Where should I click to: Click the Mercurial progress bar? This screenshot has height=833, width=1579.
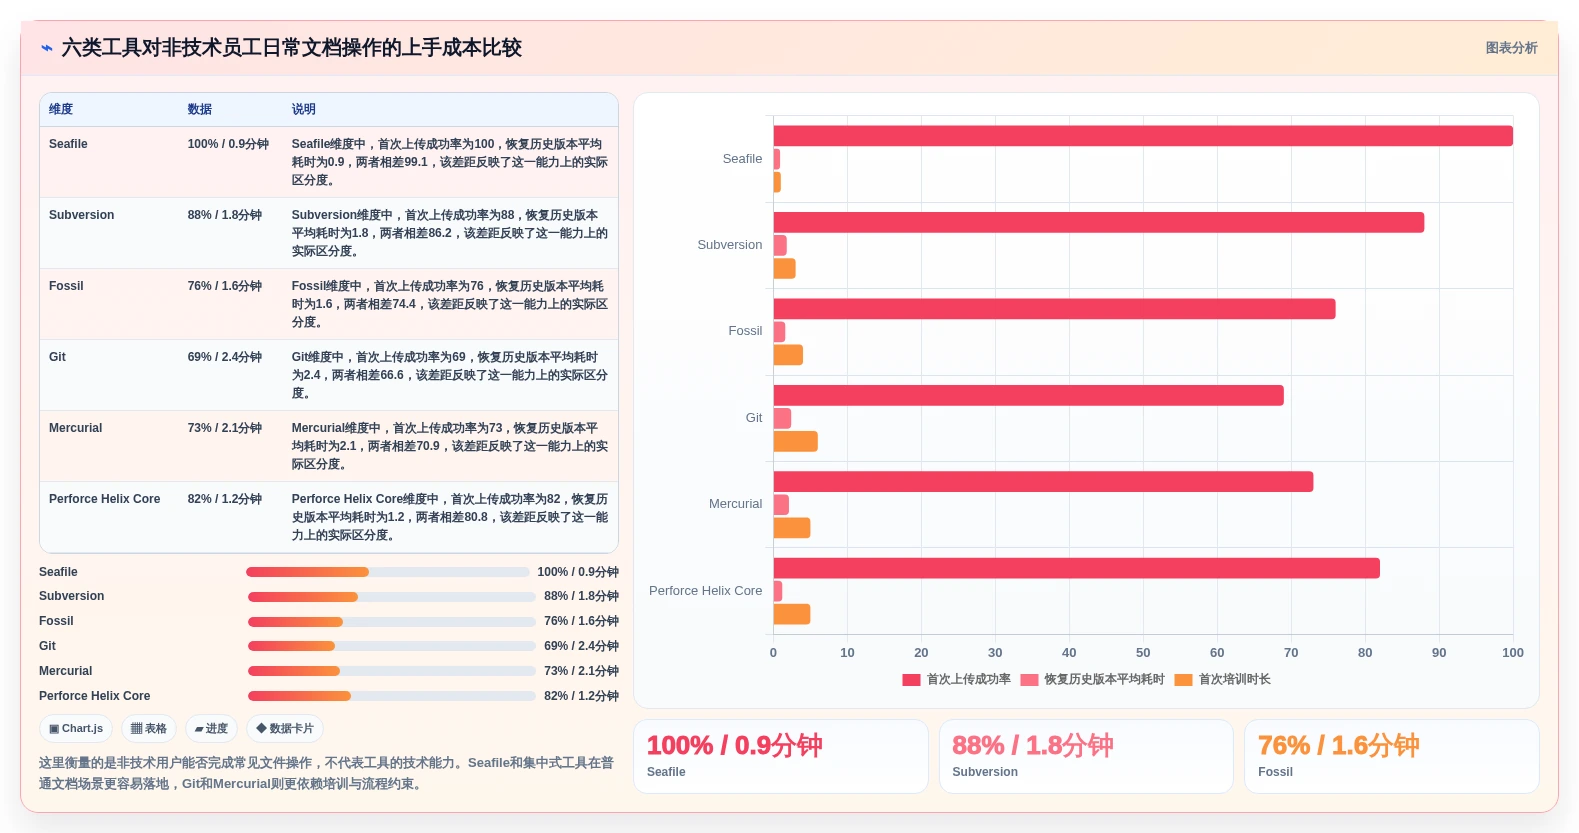pyautogui.click(x=392, y=671)
